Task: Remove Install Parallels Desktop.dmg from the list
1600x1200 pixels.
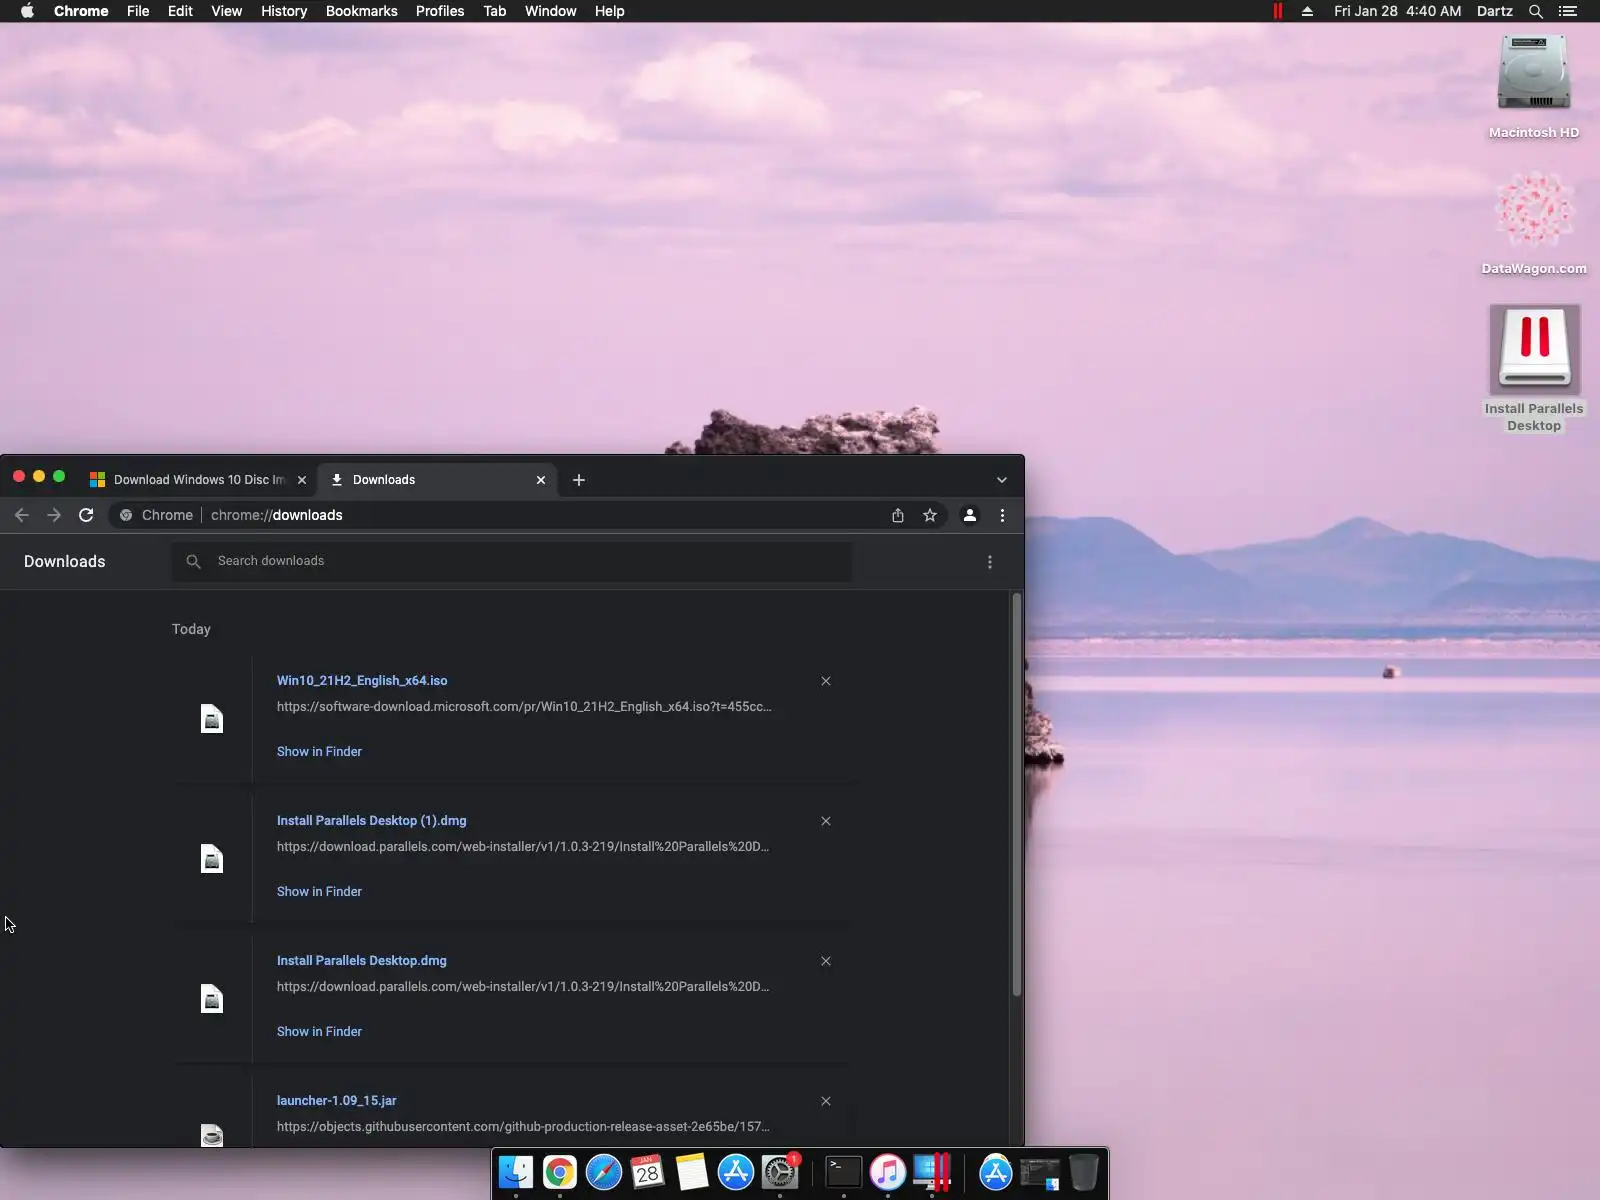Action: (x=826, y=961)
